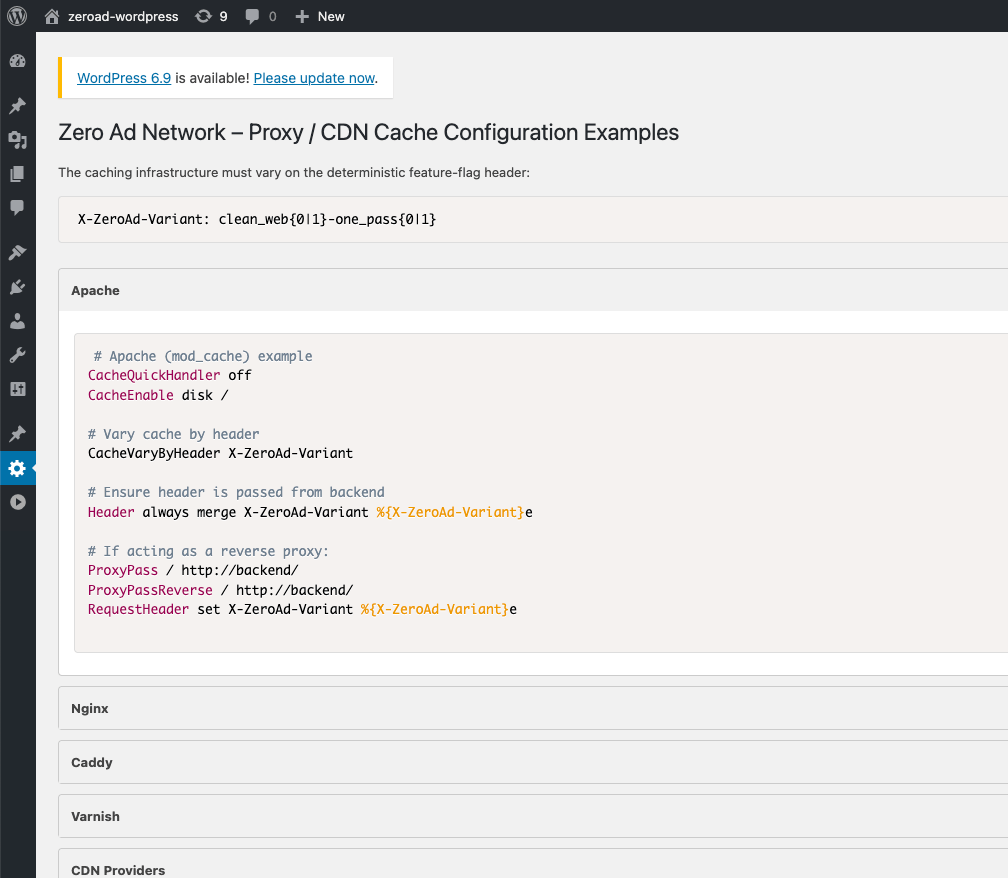Open the Pages icon in the sidebar
The image size is (1008, 878).
pos(17,174)
